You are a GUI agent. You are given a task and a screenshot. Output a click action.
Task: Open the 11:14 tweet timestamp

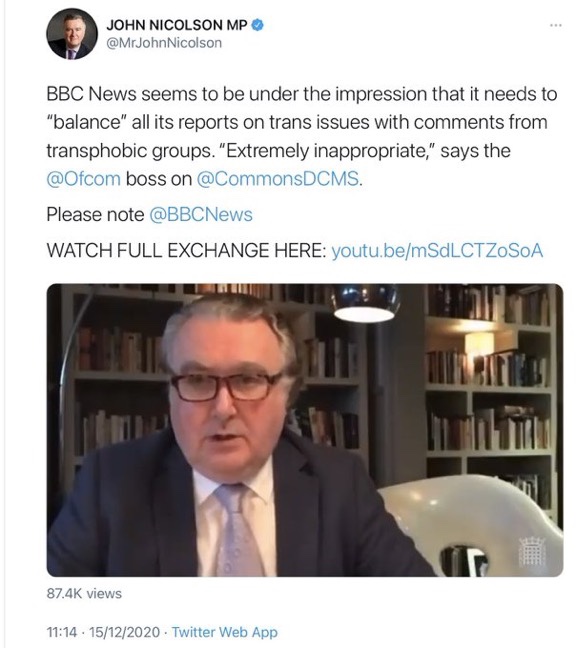[62, 632]
